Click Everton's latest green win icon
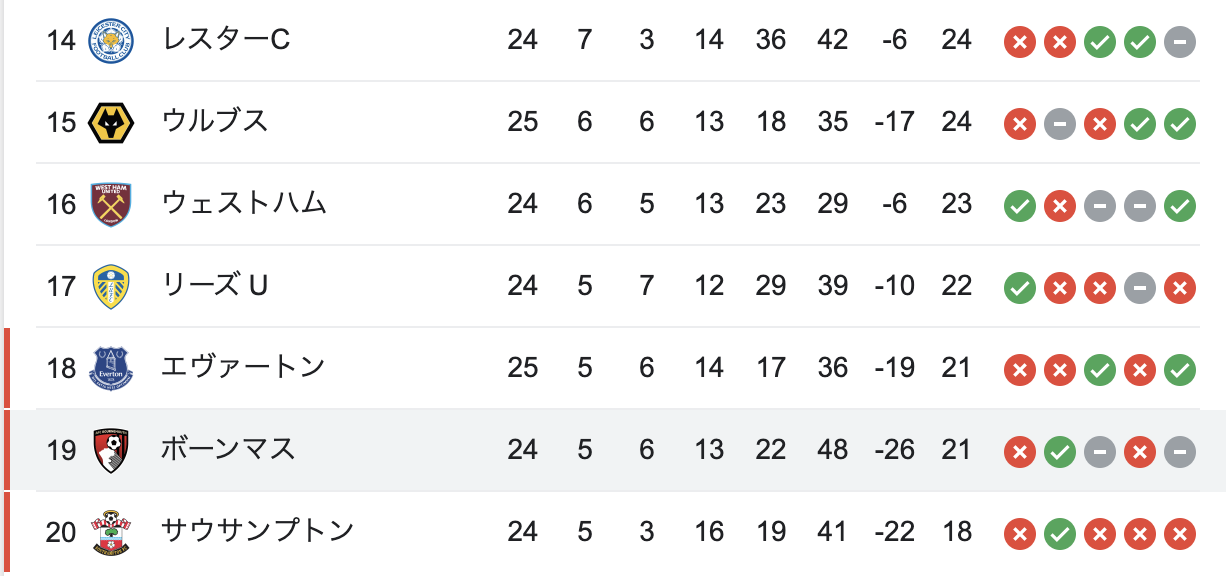 point(1180,370)
